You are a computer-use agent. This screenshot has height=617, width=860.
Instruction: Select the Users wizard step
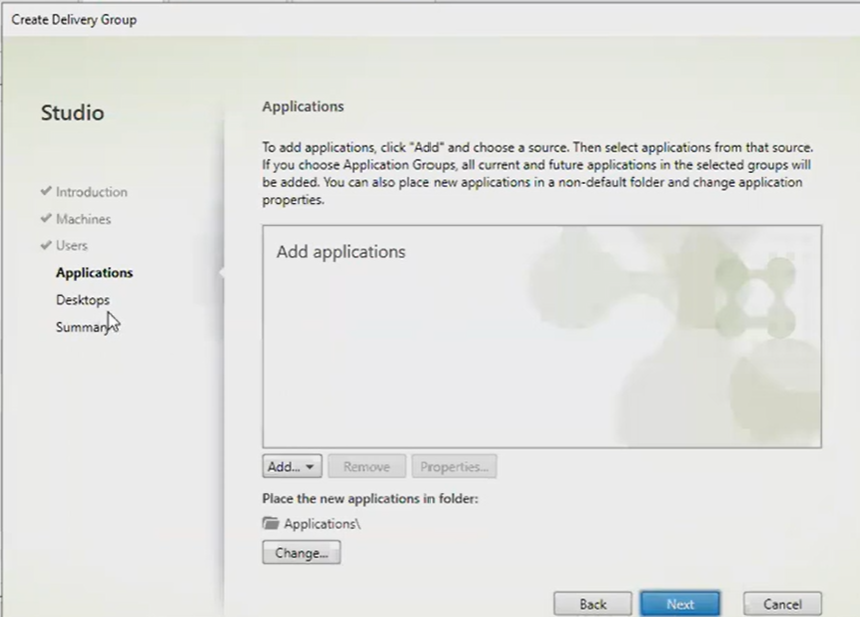(x=71, y=246)
